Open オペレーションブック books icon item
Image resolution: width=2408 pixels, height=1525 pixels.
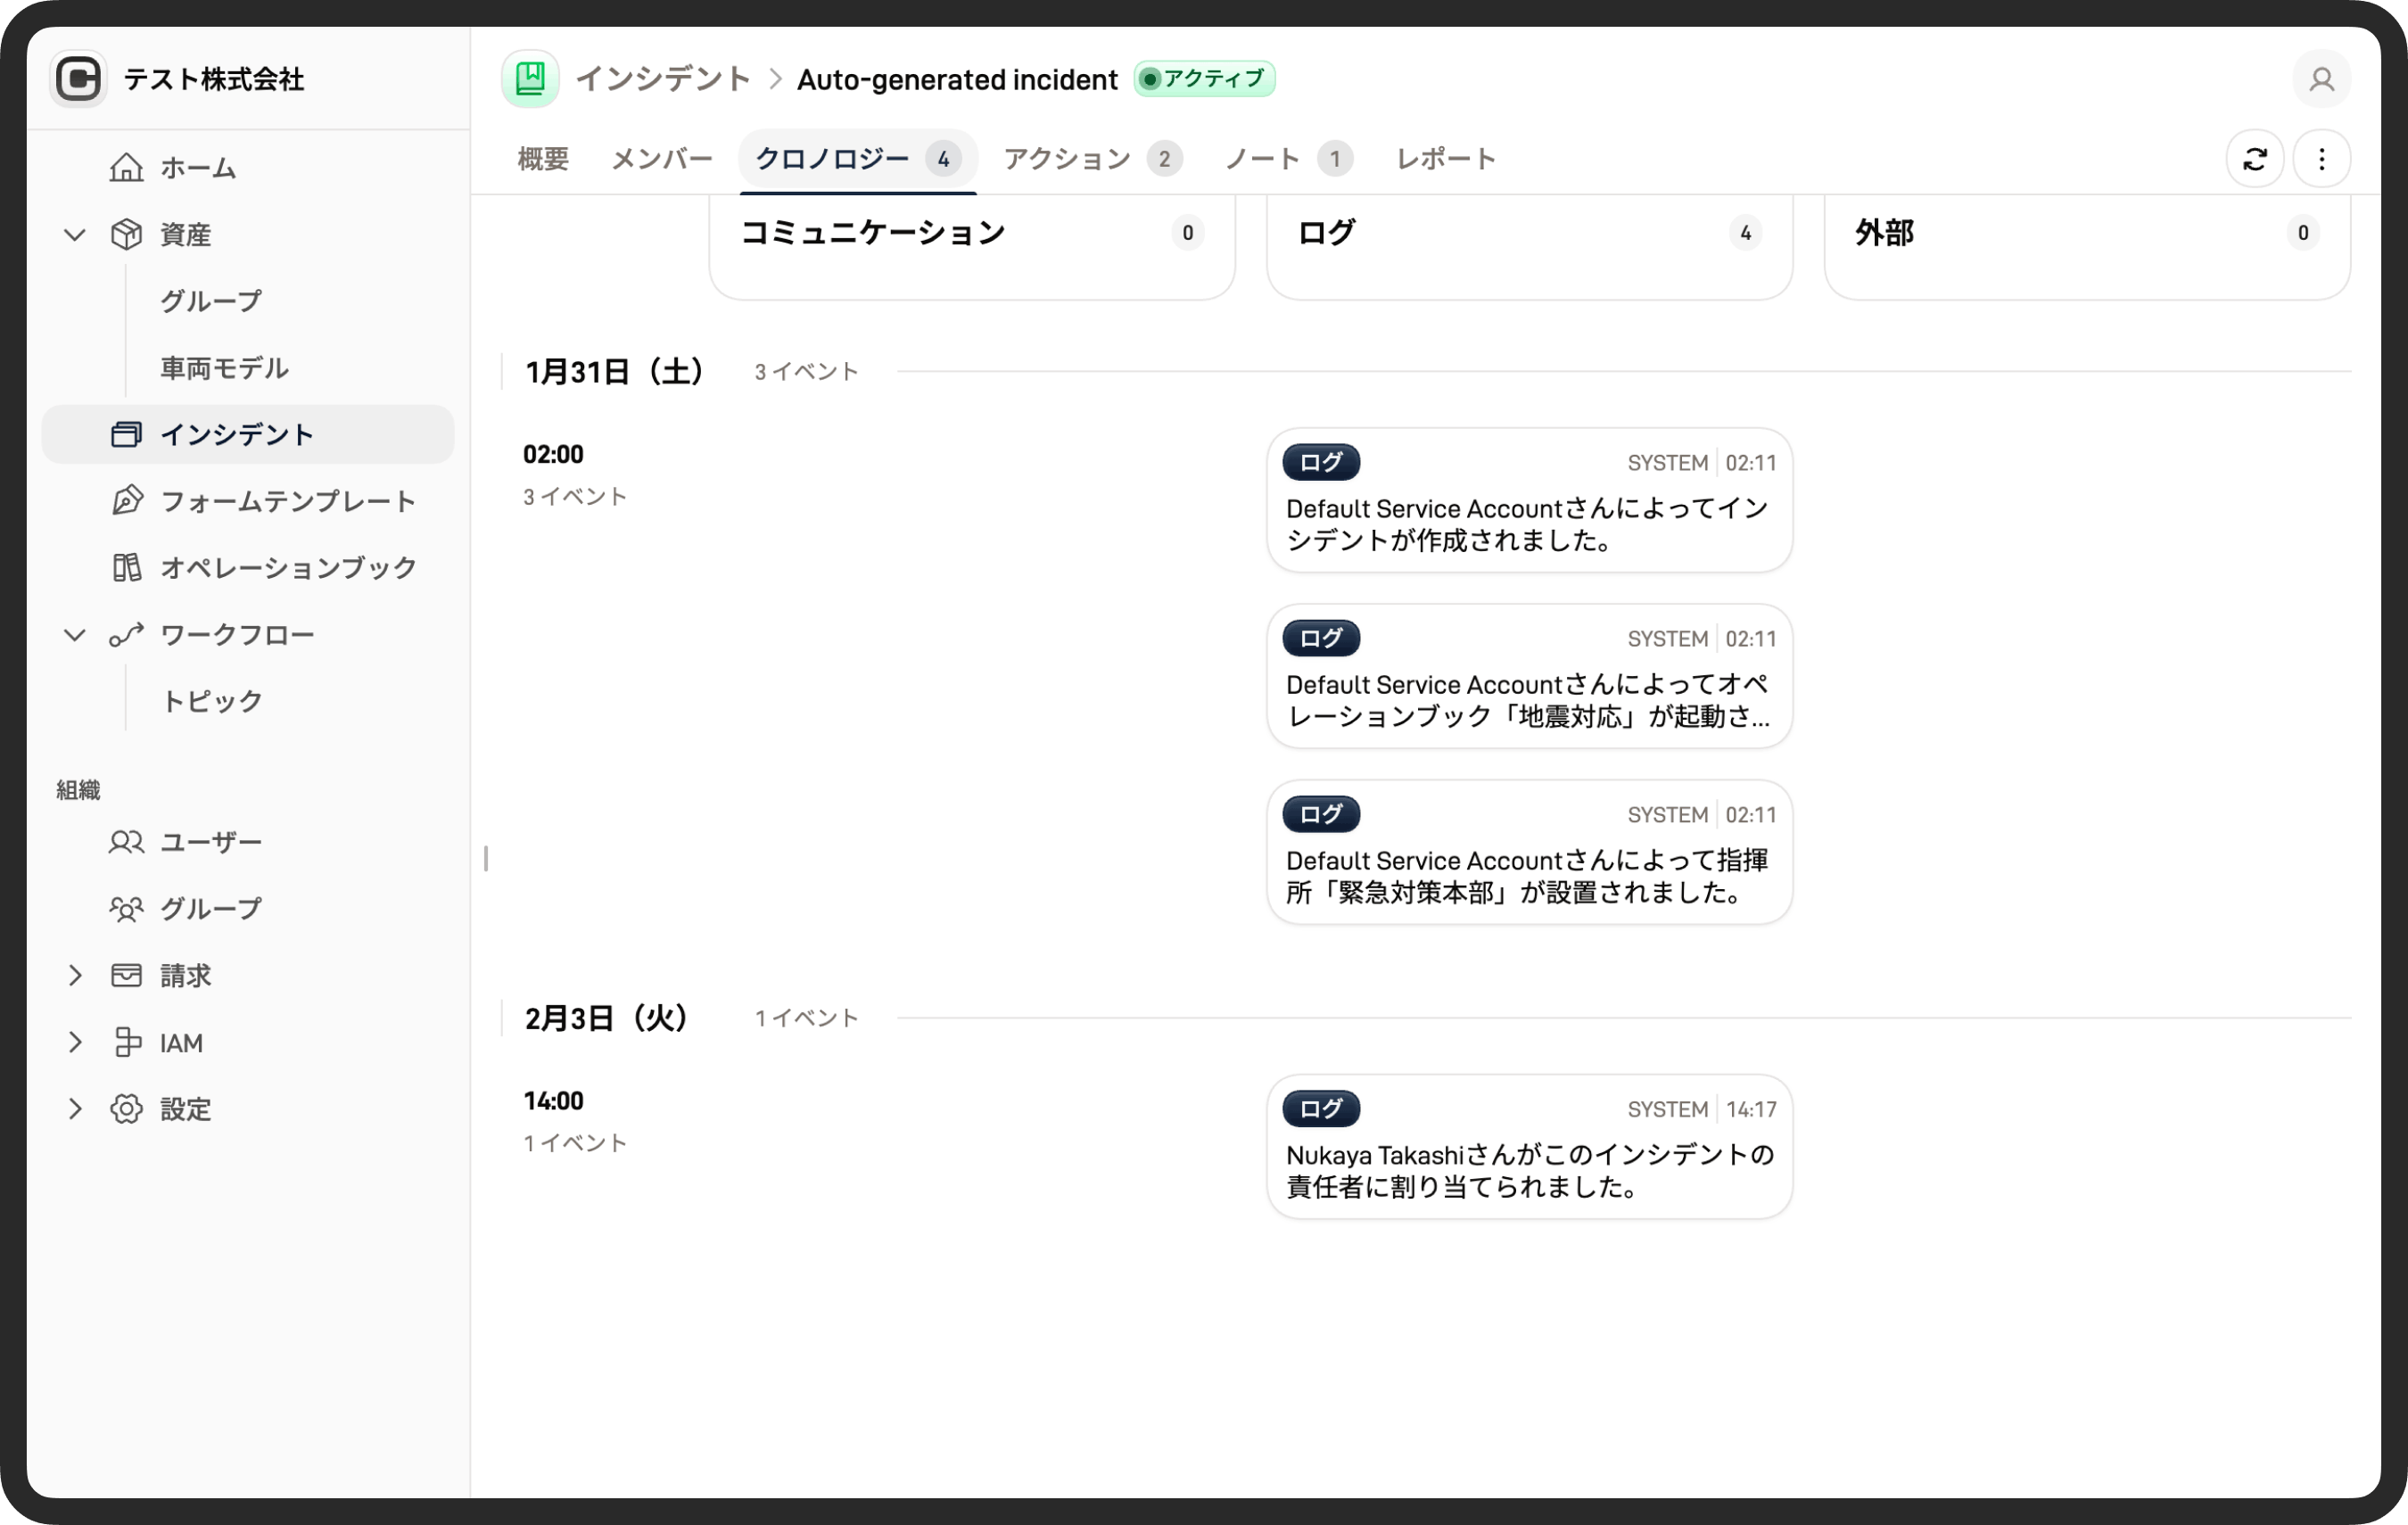(x=126, y=567)
